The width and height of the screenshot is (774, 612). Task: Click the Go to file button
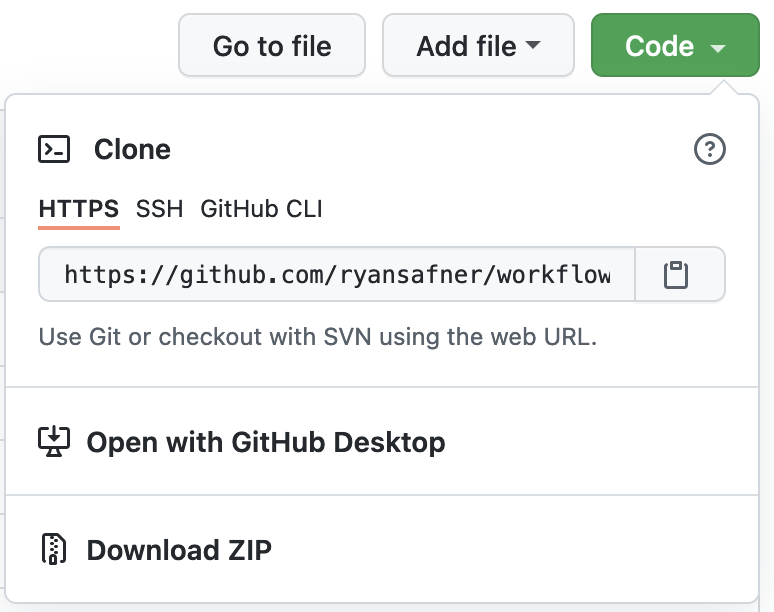coord(272,45)
